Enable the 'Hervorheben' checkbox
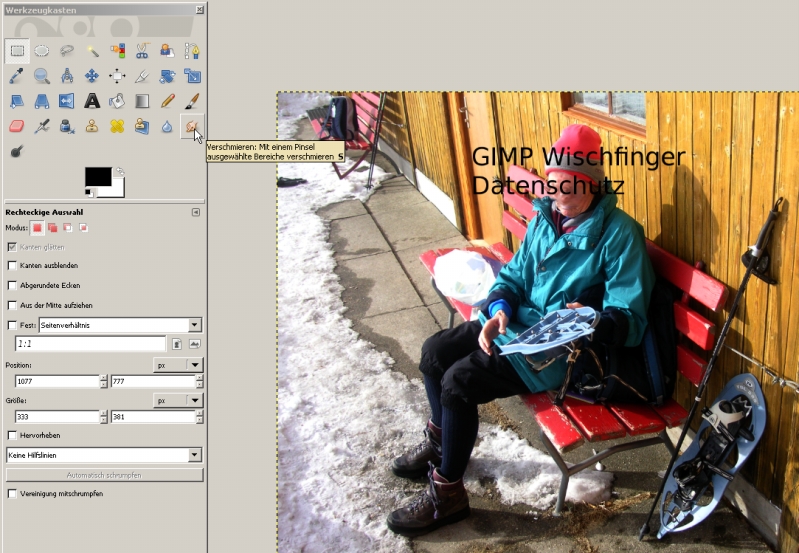Image resolution: width=799 pixels, height=553 pixels. (12, 435)
